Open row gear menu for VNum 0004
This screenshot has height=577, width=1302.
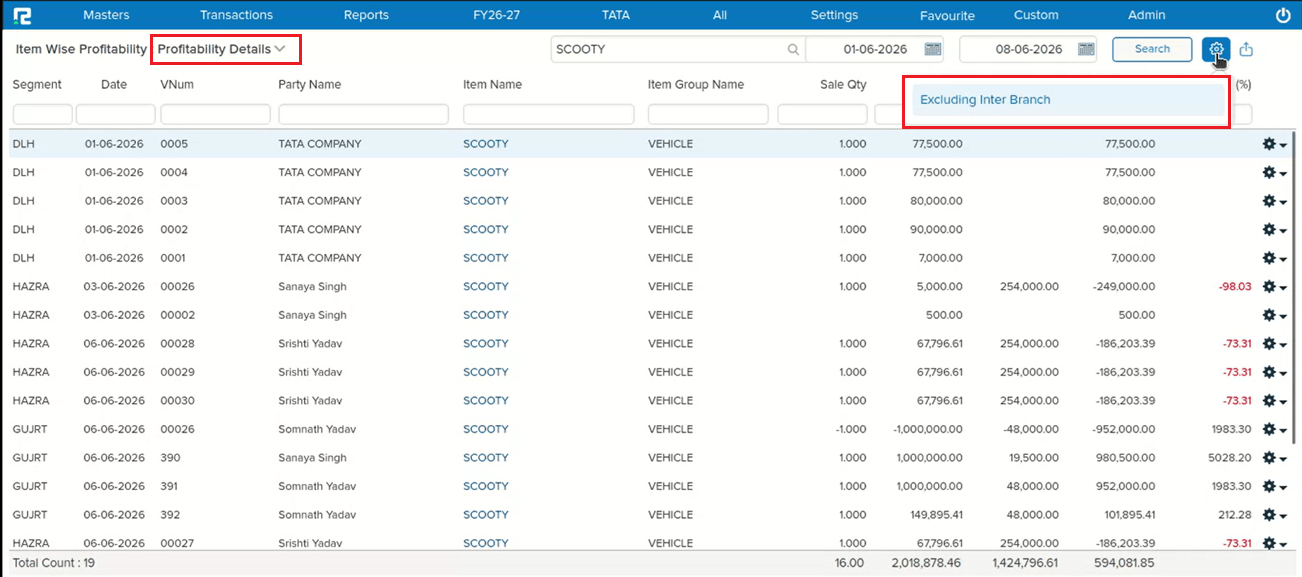point(1274,173)
